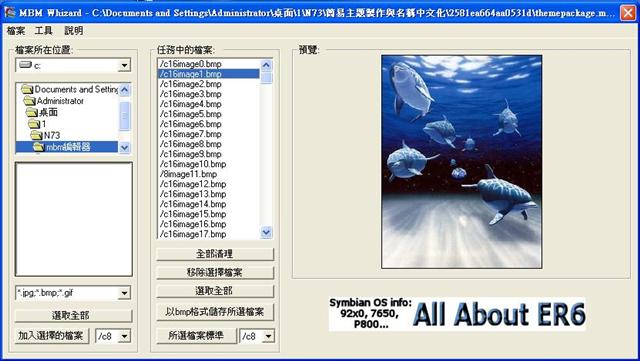Open the /c8 dropdown beside 所選檔案標準
The height and width of the screenshot is (361, 640).
[x=268, y=336]
